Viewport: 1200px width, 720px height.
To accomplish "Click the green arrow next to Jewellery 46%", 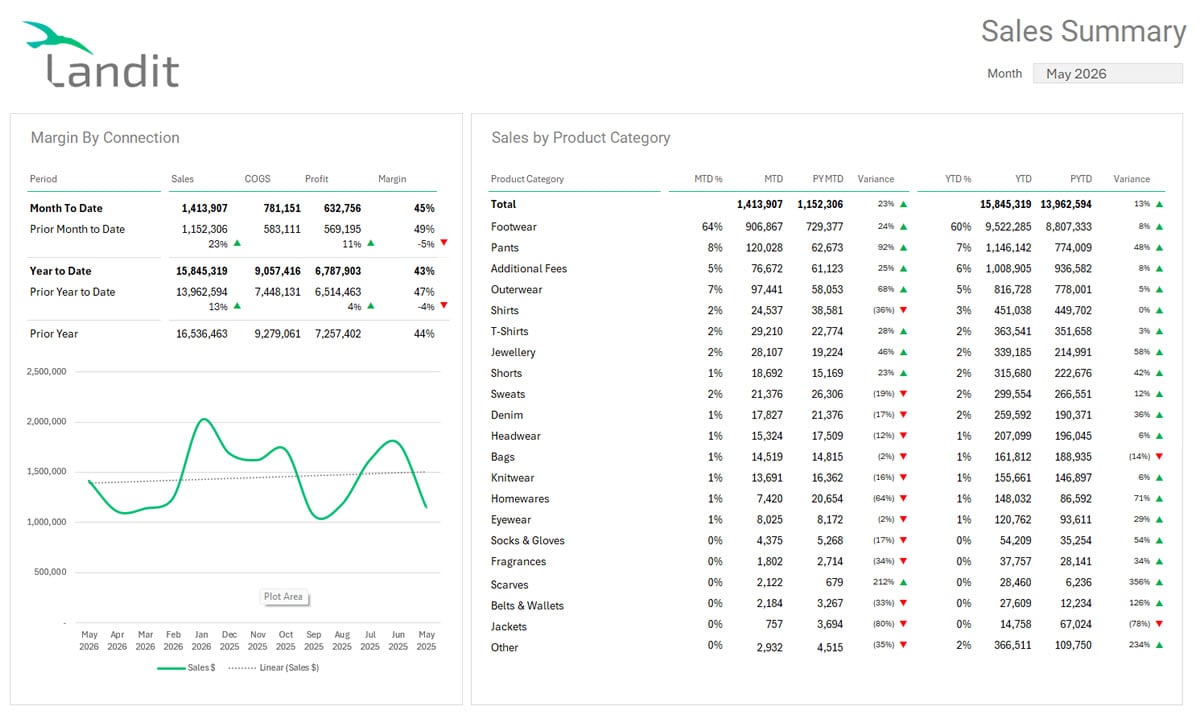I will (x=903, y=353).
